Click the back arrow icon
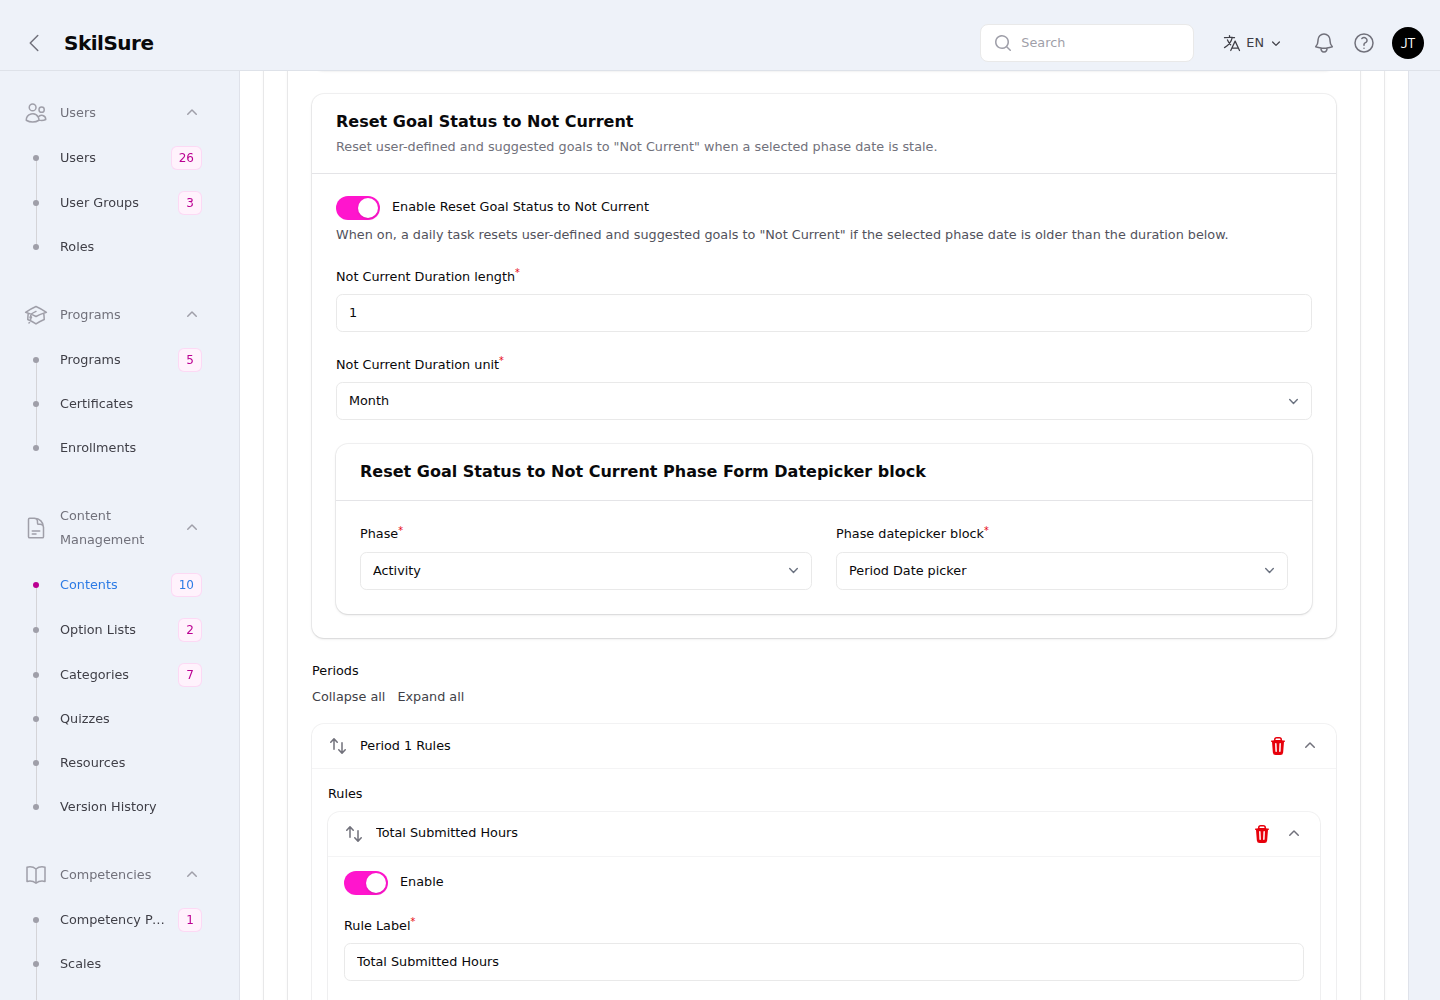This screenshot has height=1000, width=1440. click(34, 43)
